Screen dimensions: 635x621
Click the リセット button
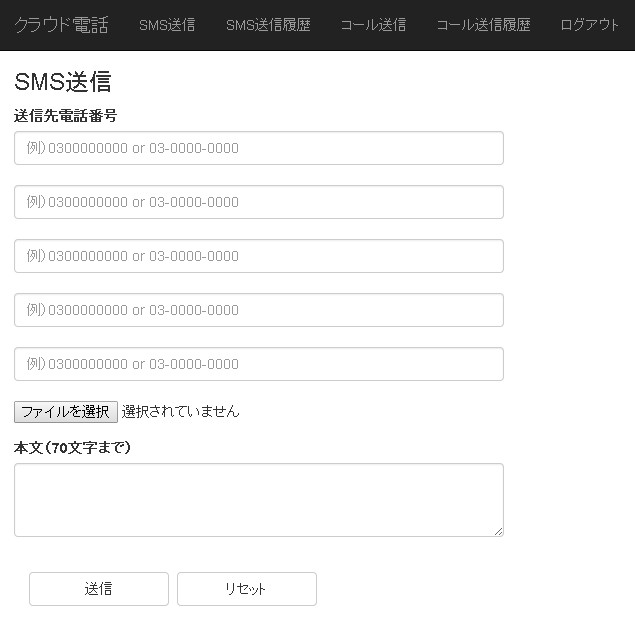(x=246, y=589)
